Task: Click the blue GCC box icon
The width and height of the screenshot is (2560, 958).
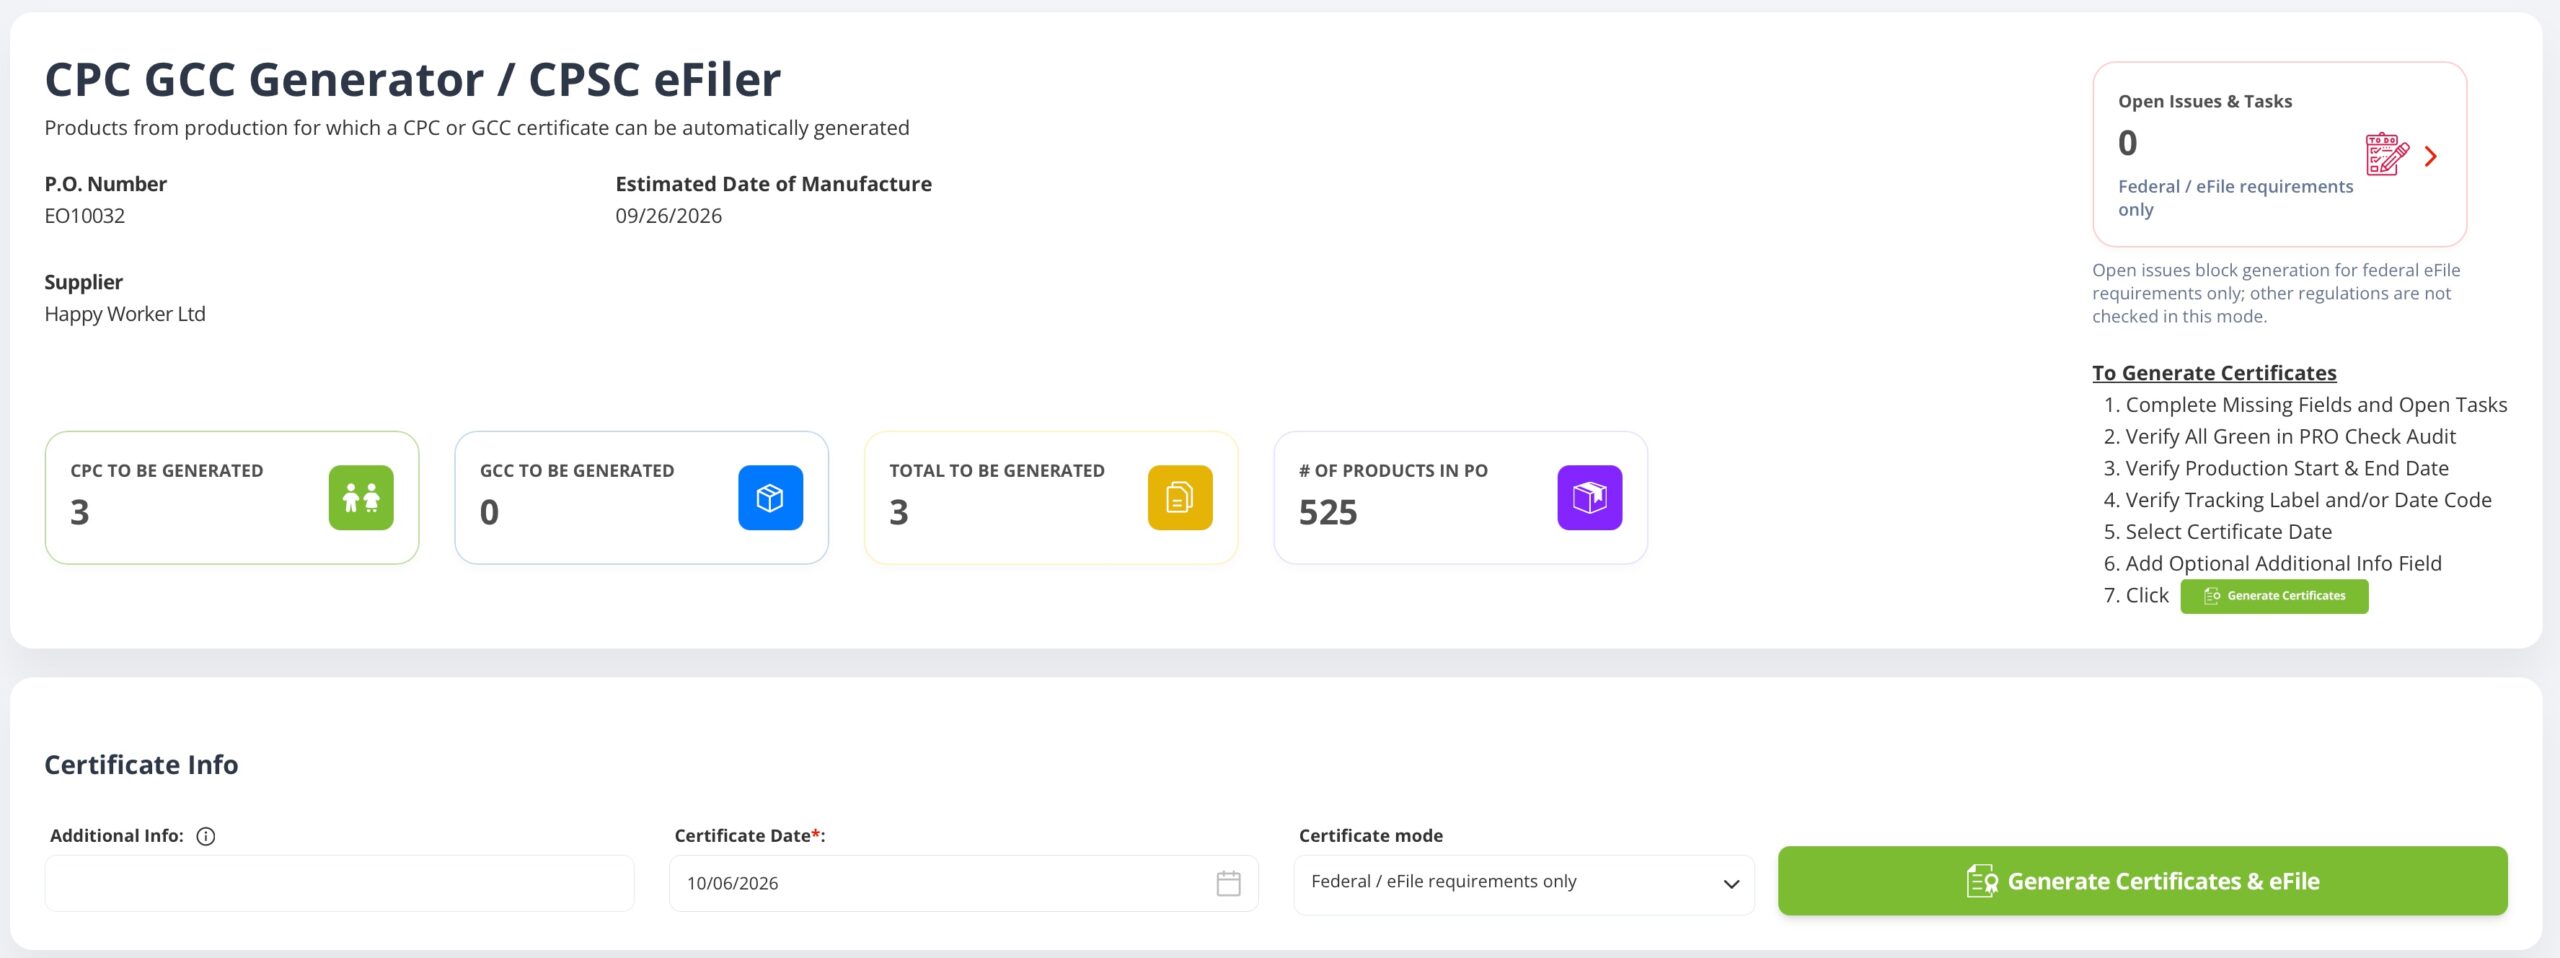Action: [770, 497]
